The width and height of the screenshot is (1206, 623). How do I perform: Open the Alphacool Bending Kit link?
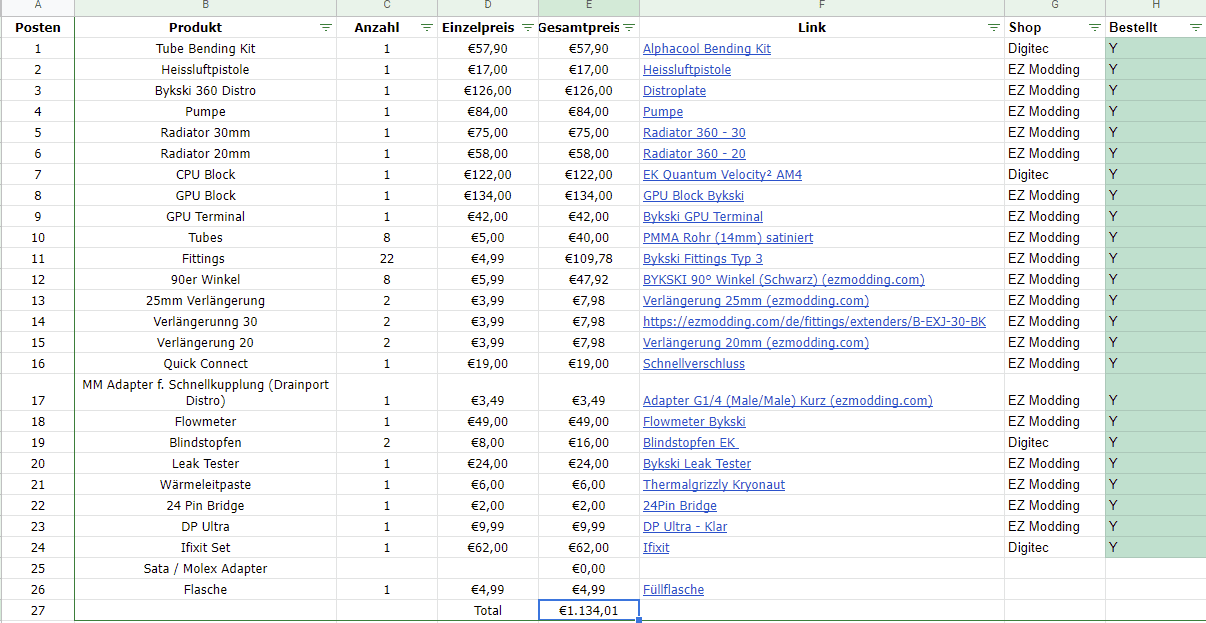[x=706, y=49]
